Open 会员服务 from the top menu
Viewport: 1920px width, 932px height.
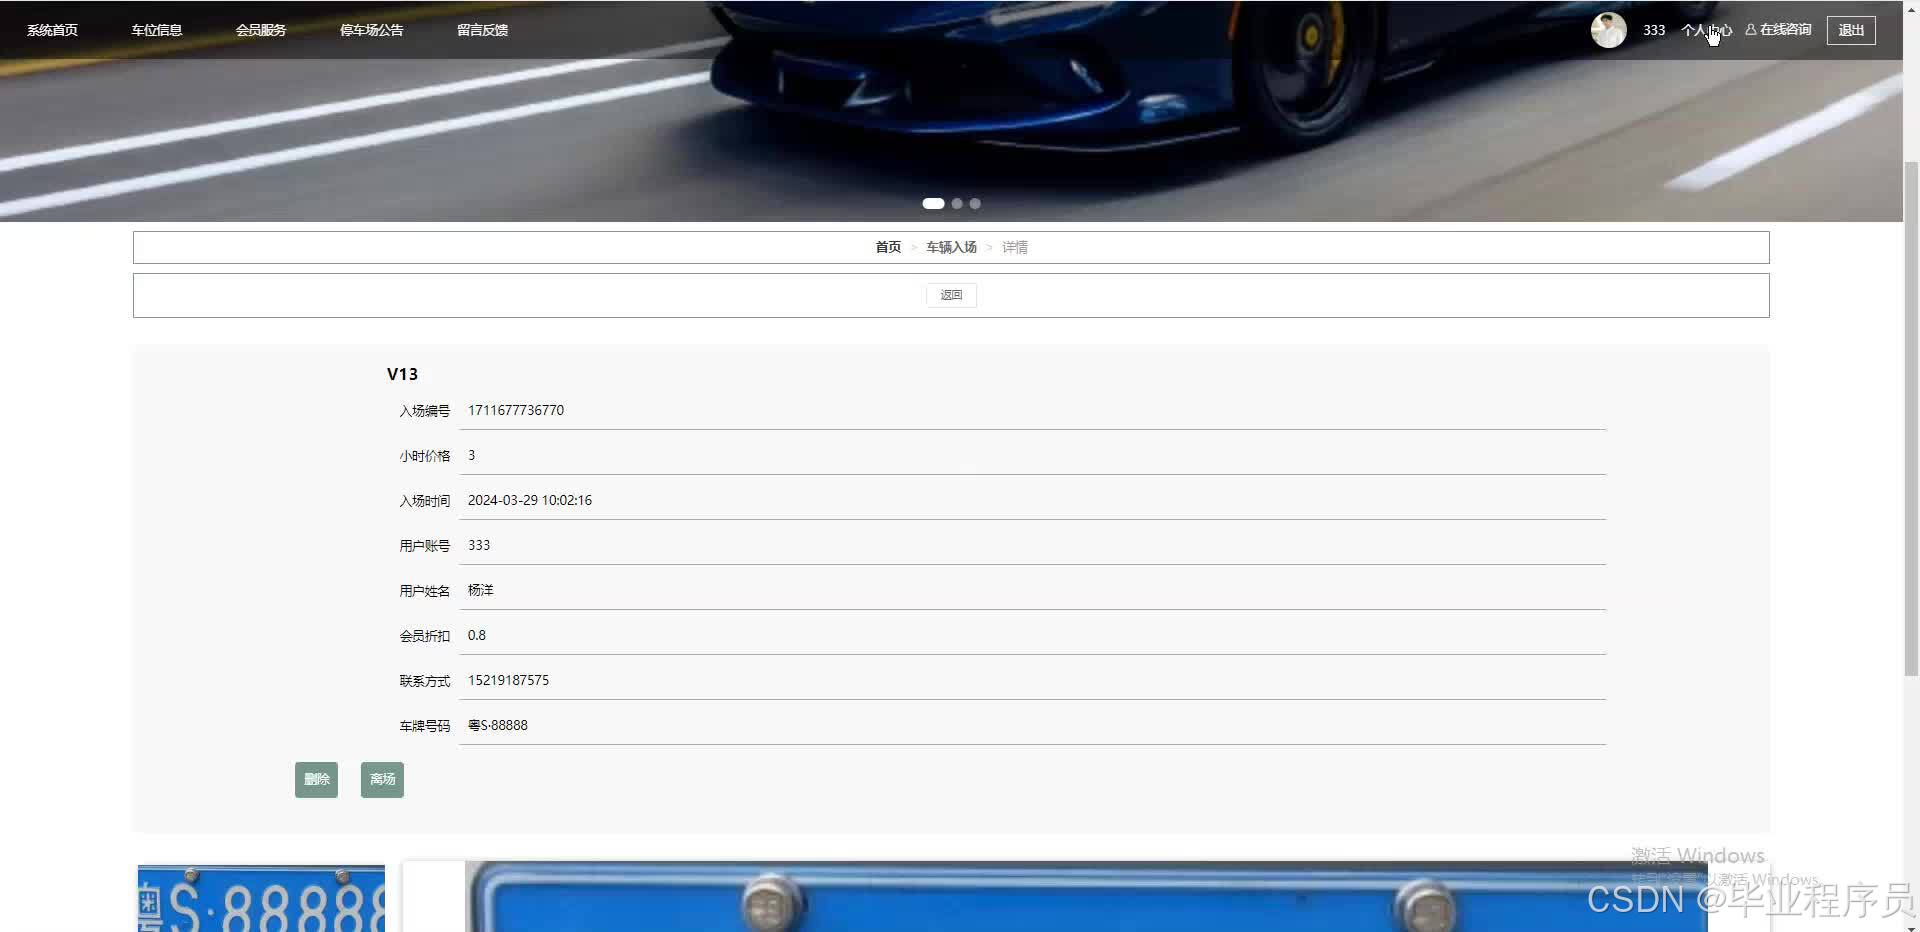pos(261,30)
